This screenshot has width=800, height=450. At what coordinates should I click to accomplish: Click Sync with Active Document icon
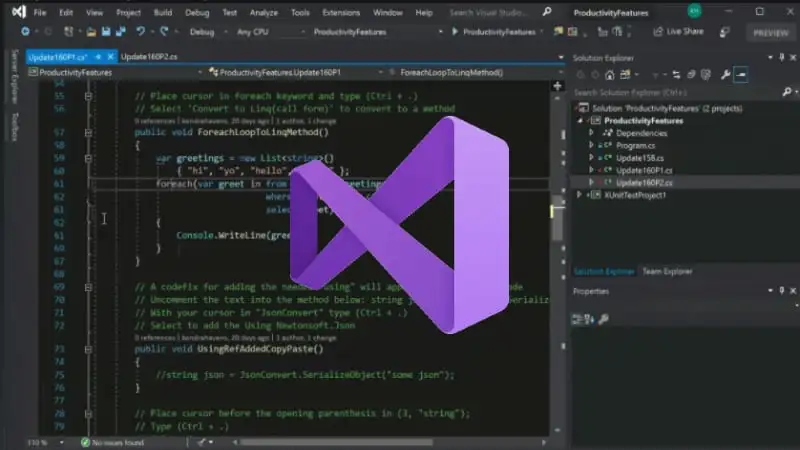[676, 75]
